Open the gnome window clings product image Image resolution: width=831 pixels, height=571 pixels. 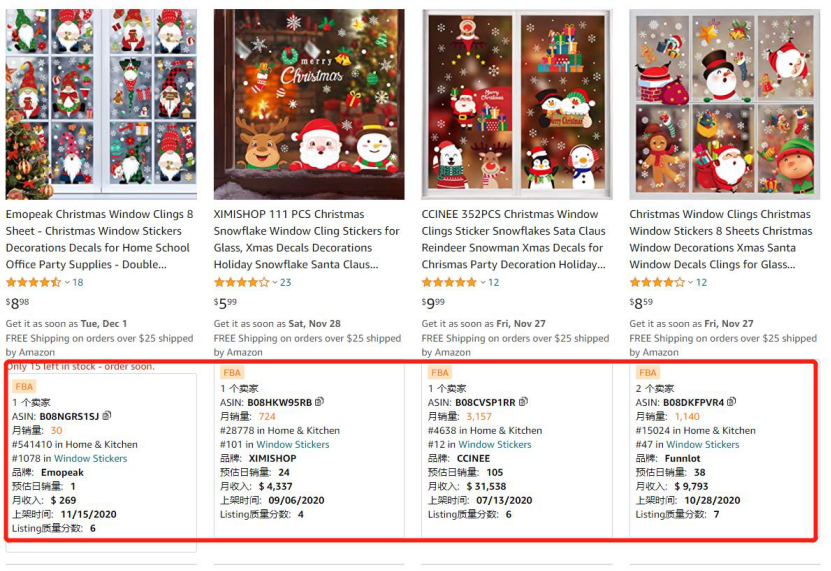(x=101, y=104)
